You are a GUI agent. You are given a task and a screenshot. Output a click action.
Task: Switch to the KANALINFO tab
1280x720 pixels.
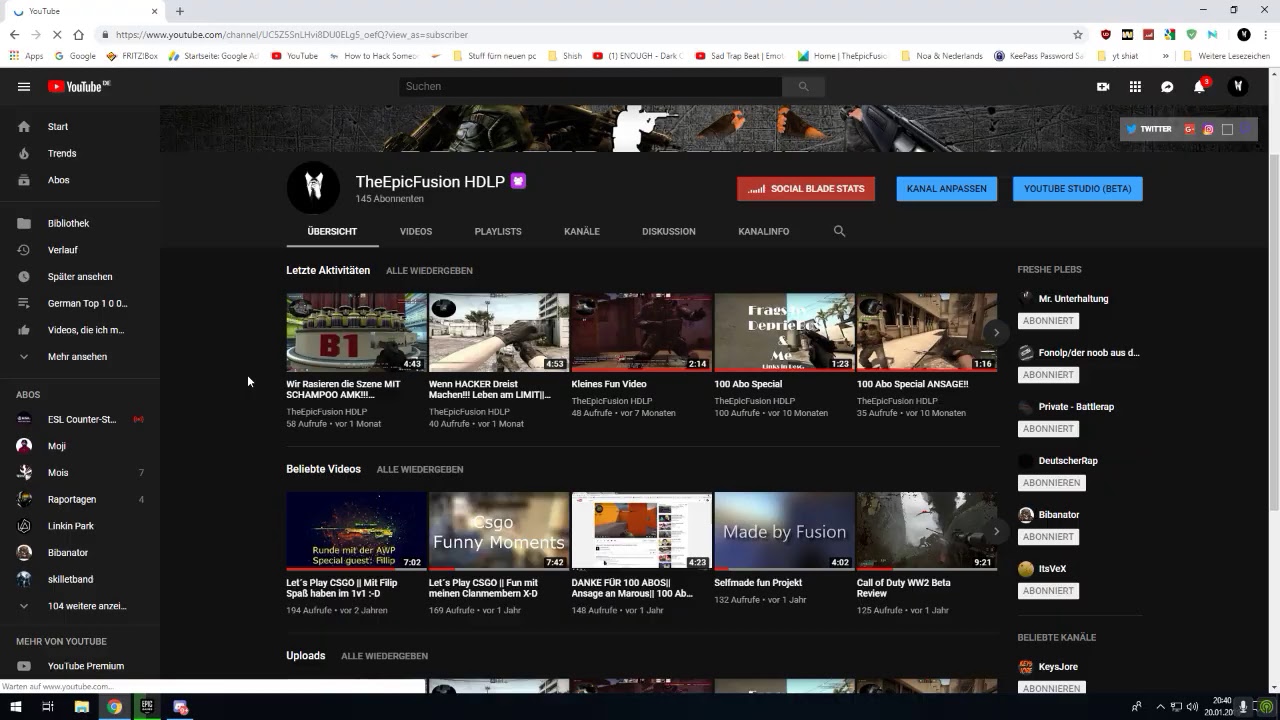click(764, 232)
